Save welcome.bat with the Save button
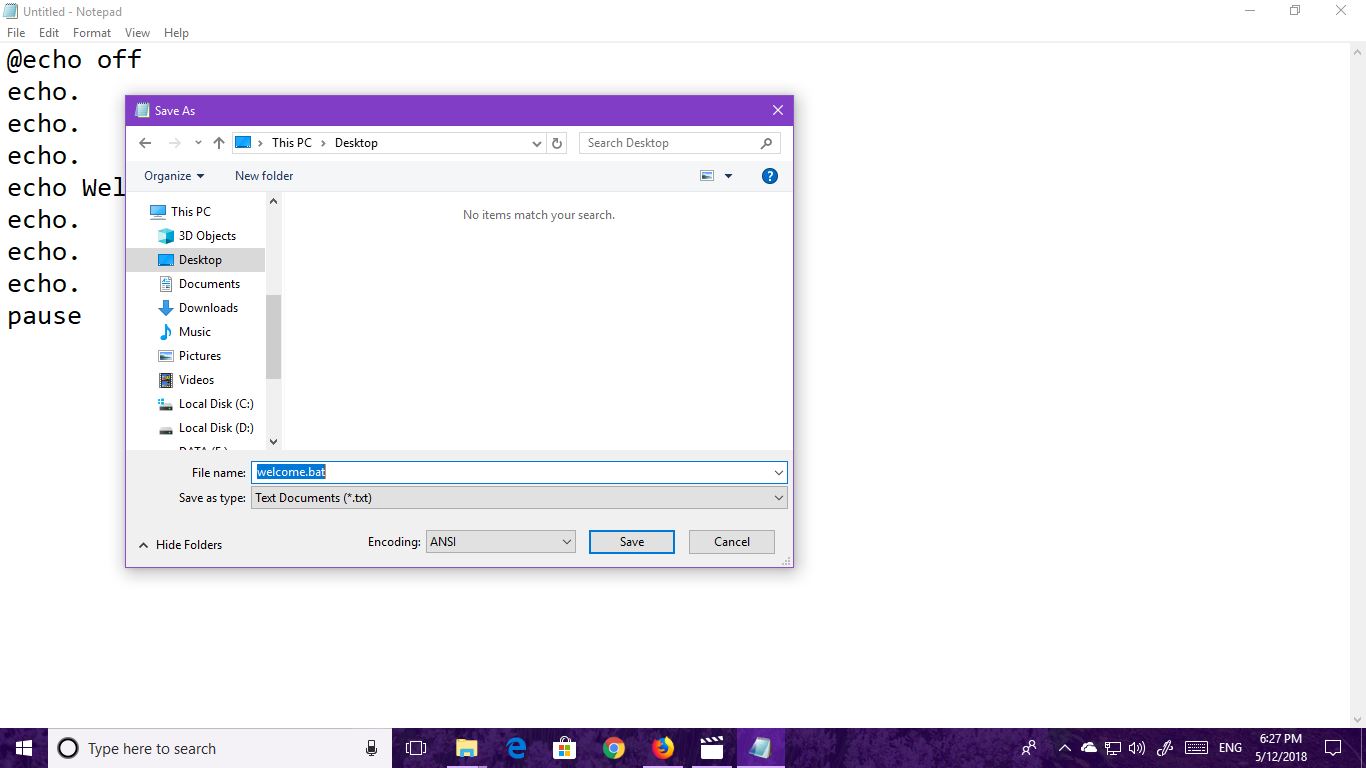The height and width of the screenshot is (768, 1366). click(x=631, y=541)
